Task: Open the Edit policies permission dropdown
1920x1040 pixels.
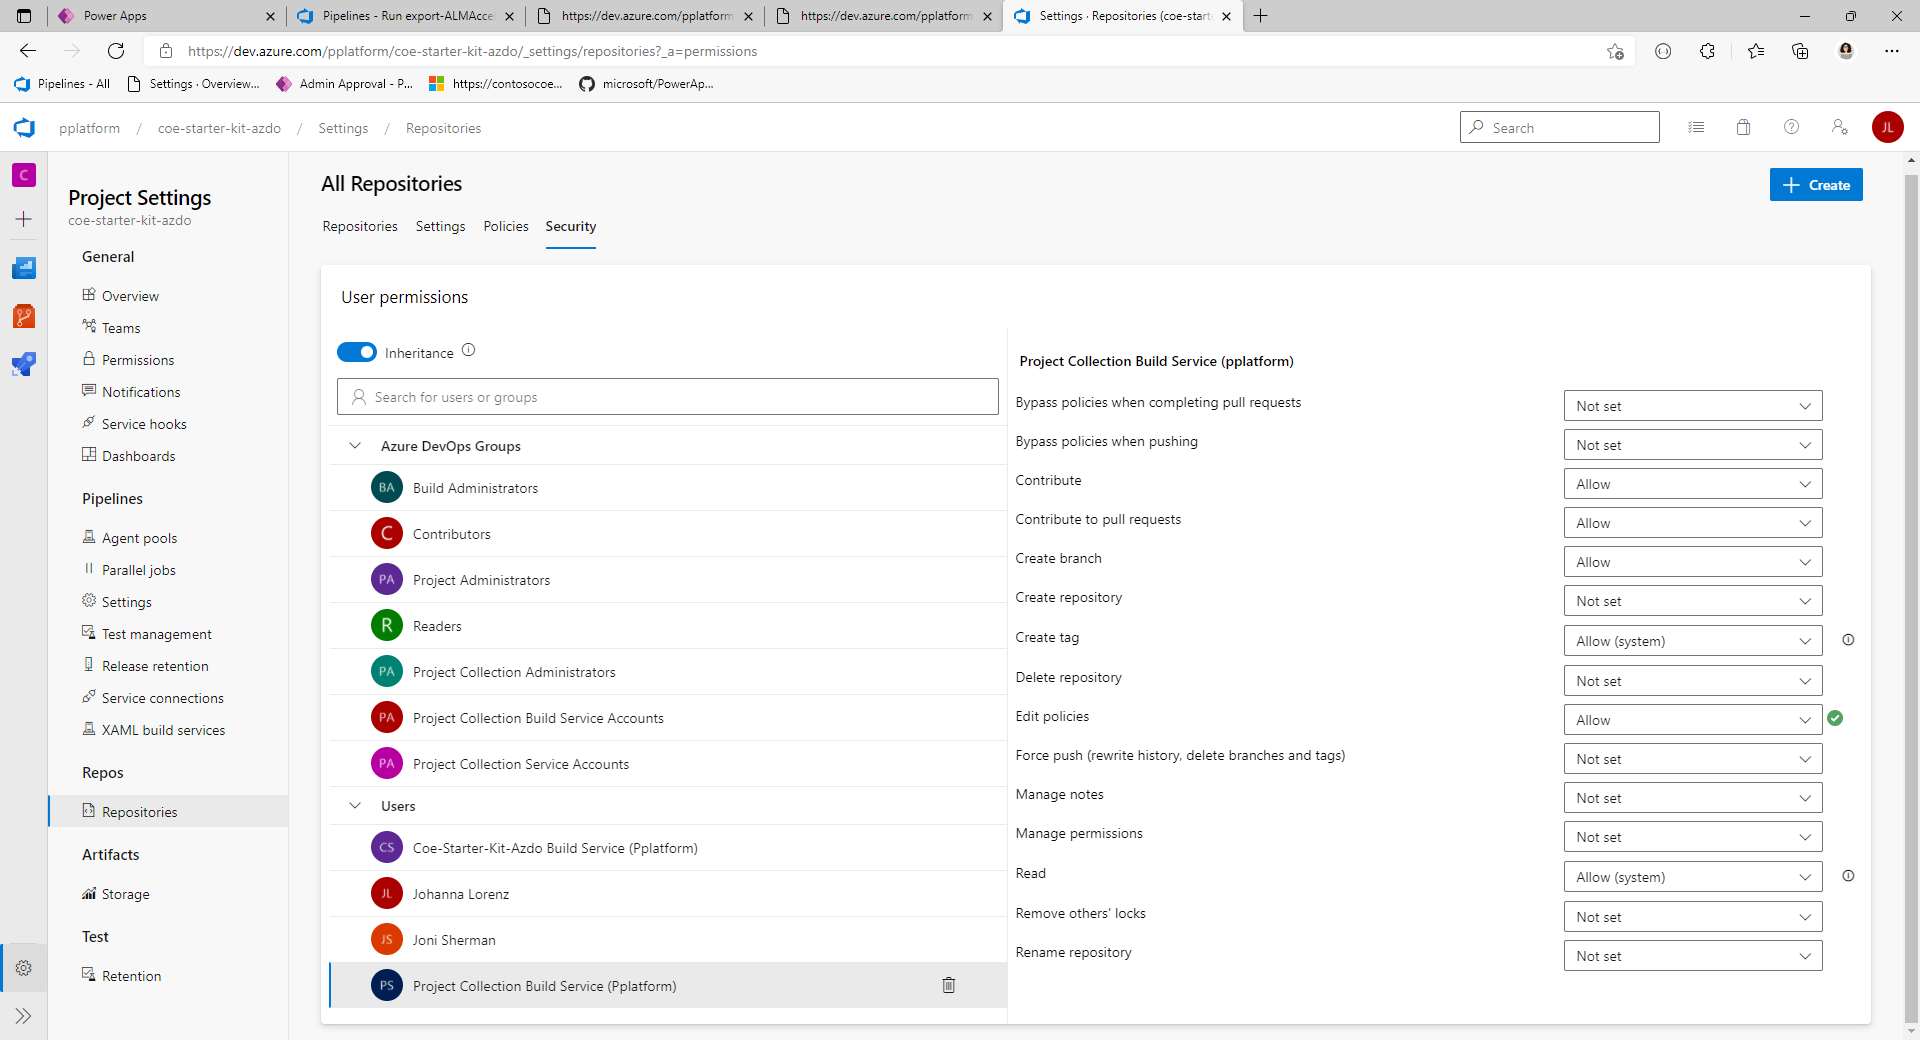Action: coord(1693,720)
